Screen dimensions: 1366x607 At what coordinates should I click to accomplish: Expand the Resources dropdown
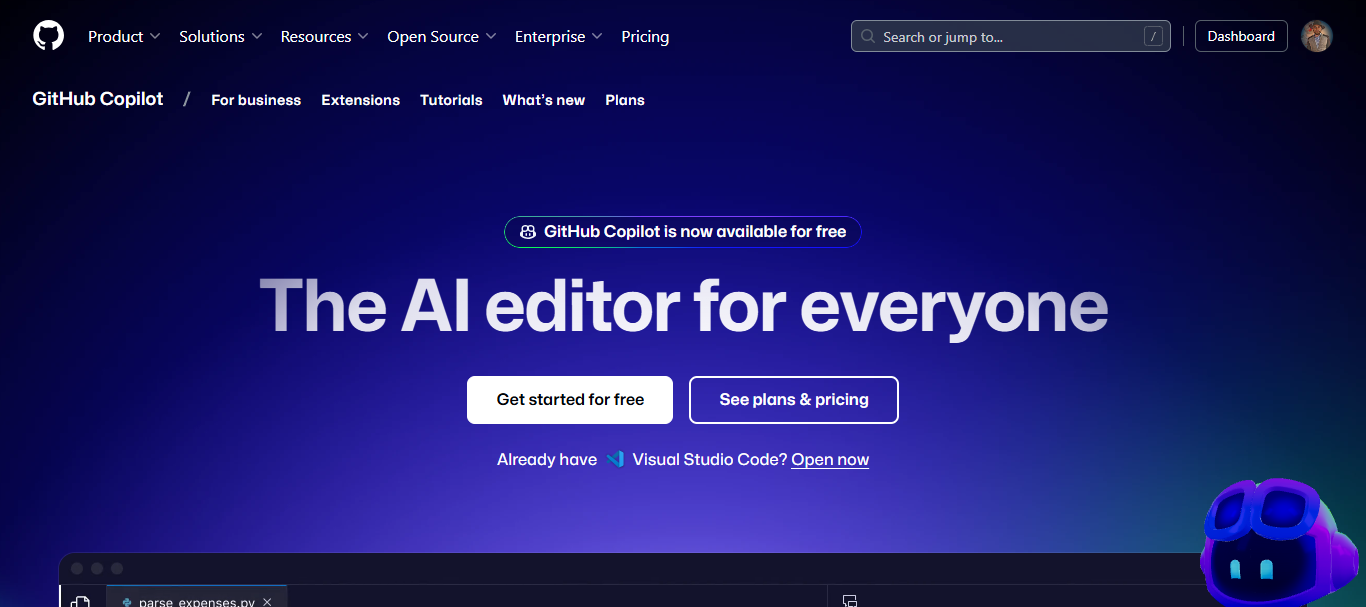(x=325, y=36)
